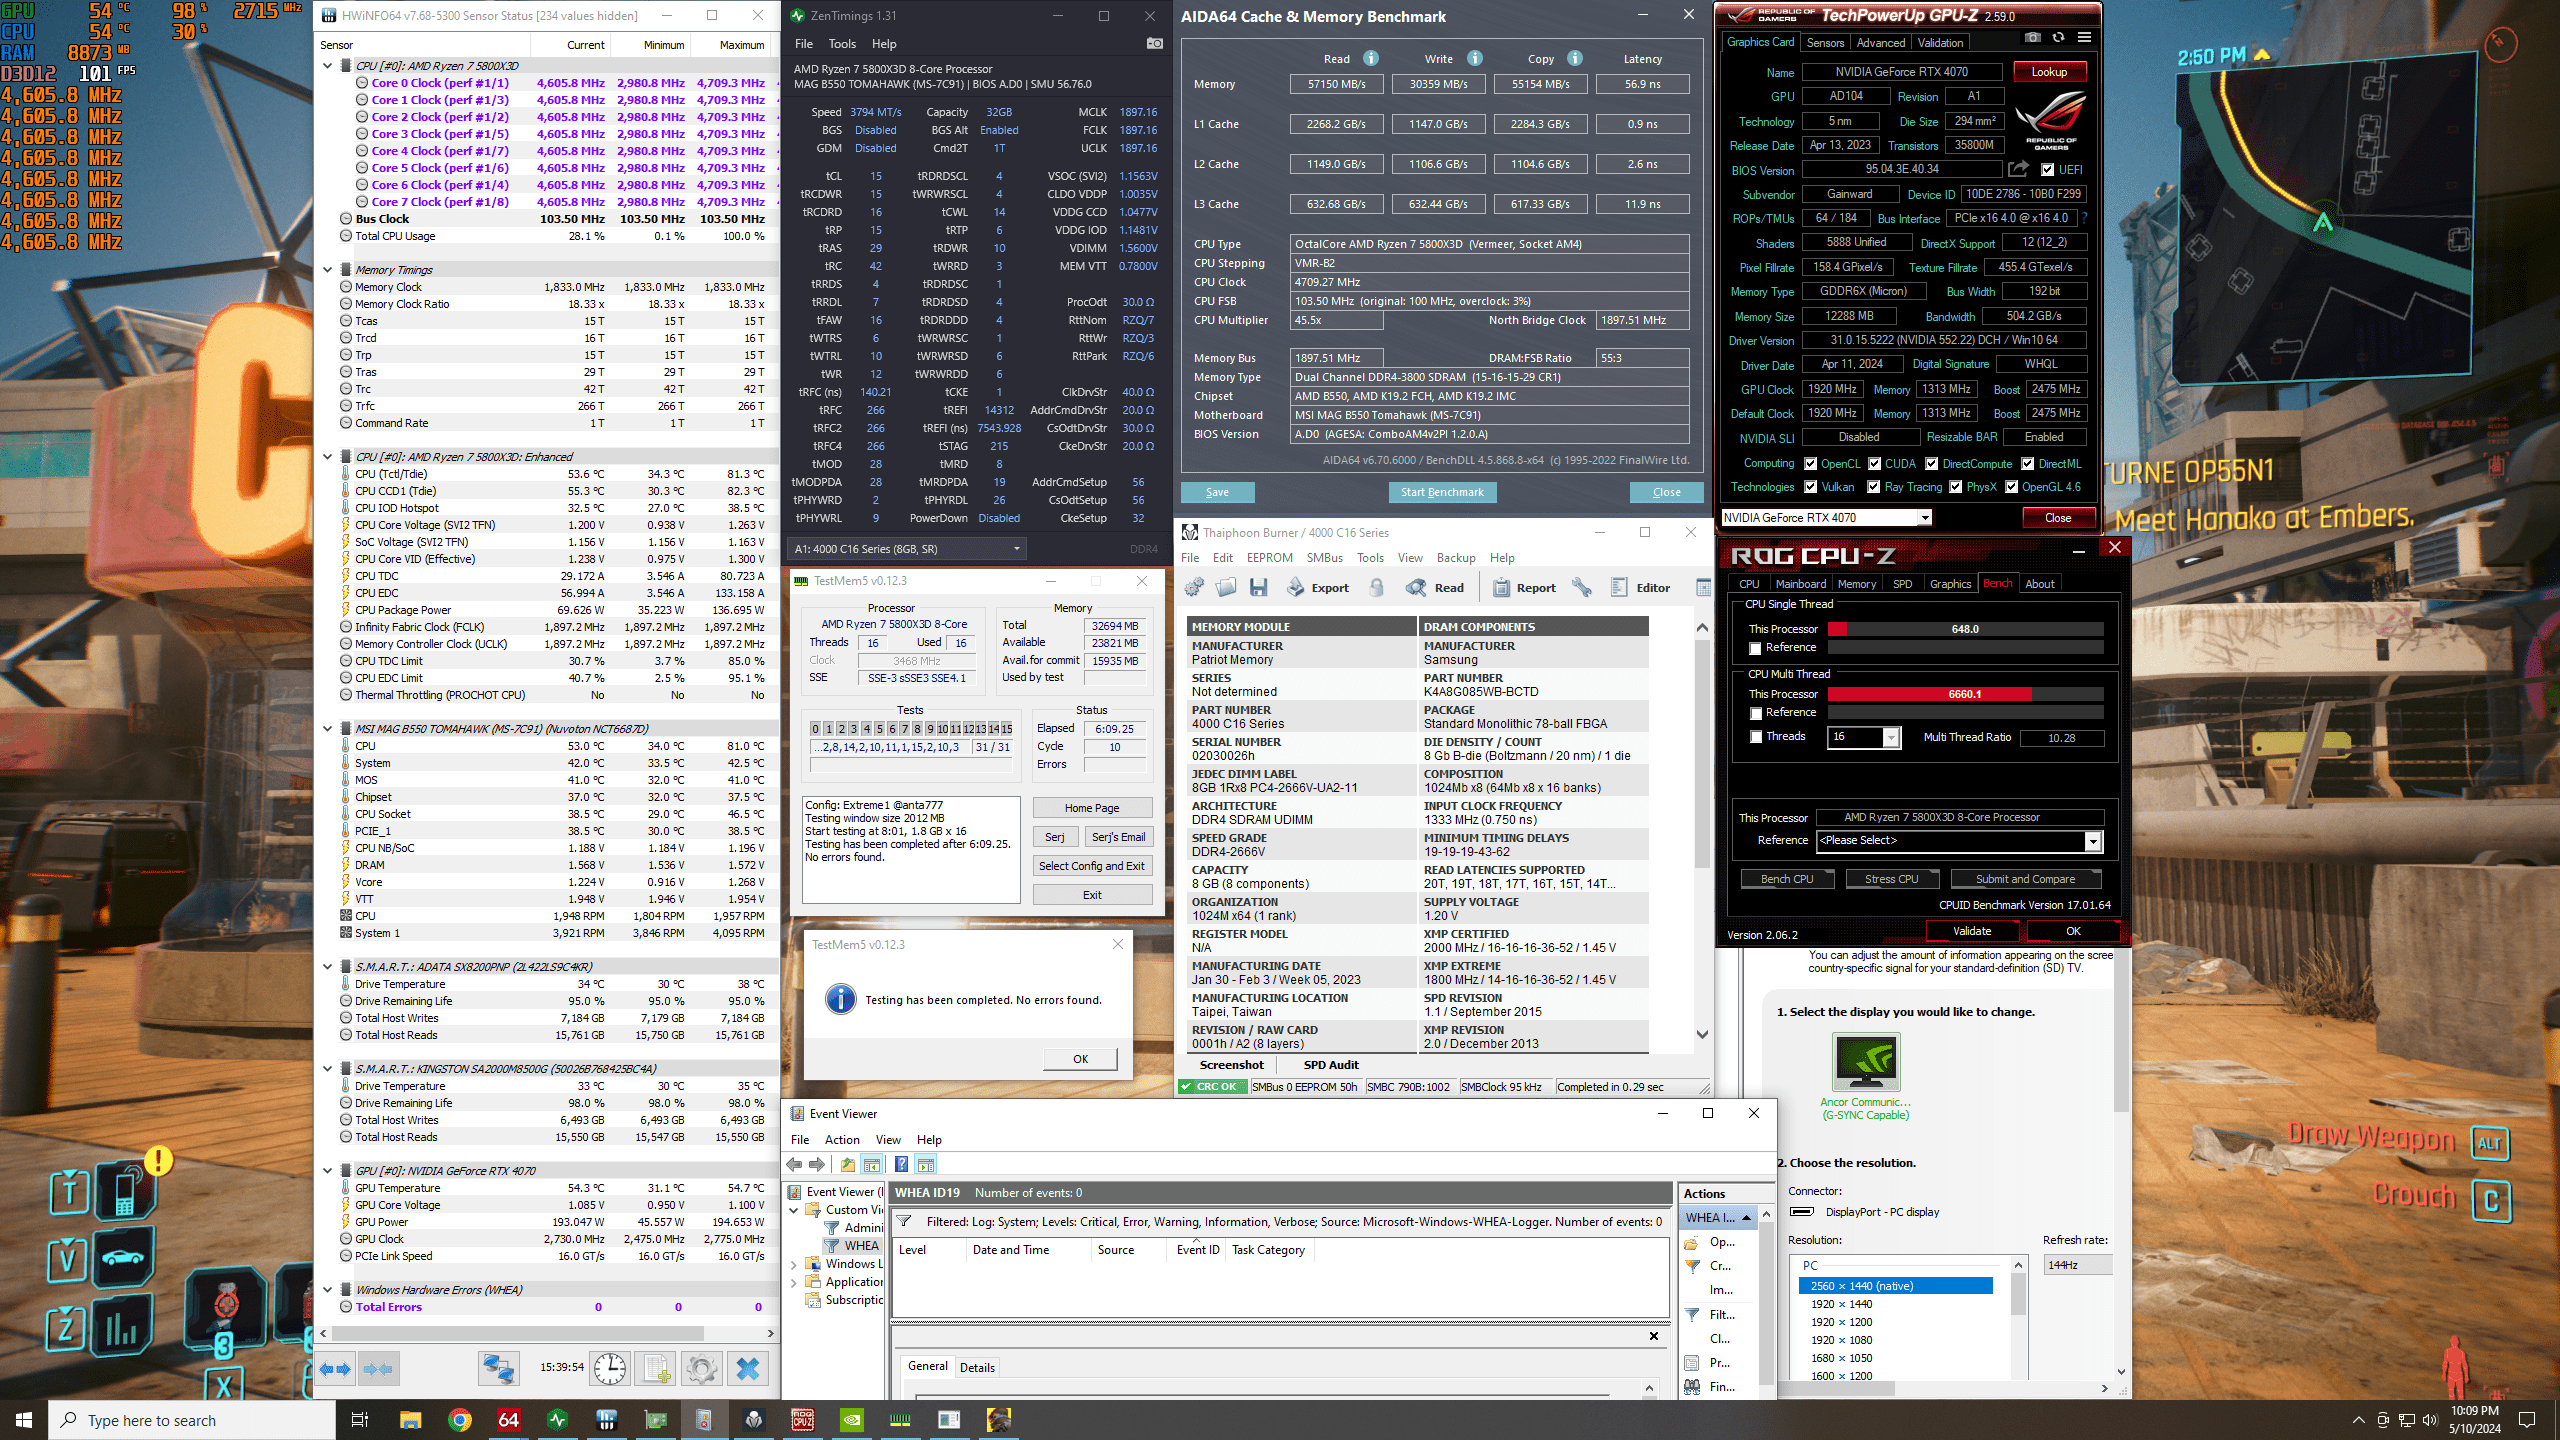Open Thaiphoon Burner Report clipboard icon
2560x1440 pixels.
point(1501,588)
